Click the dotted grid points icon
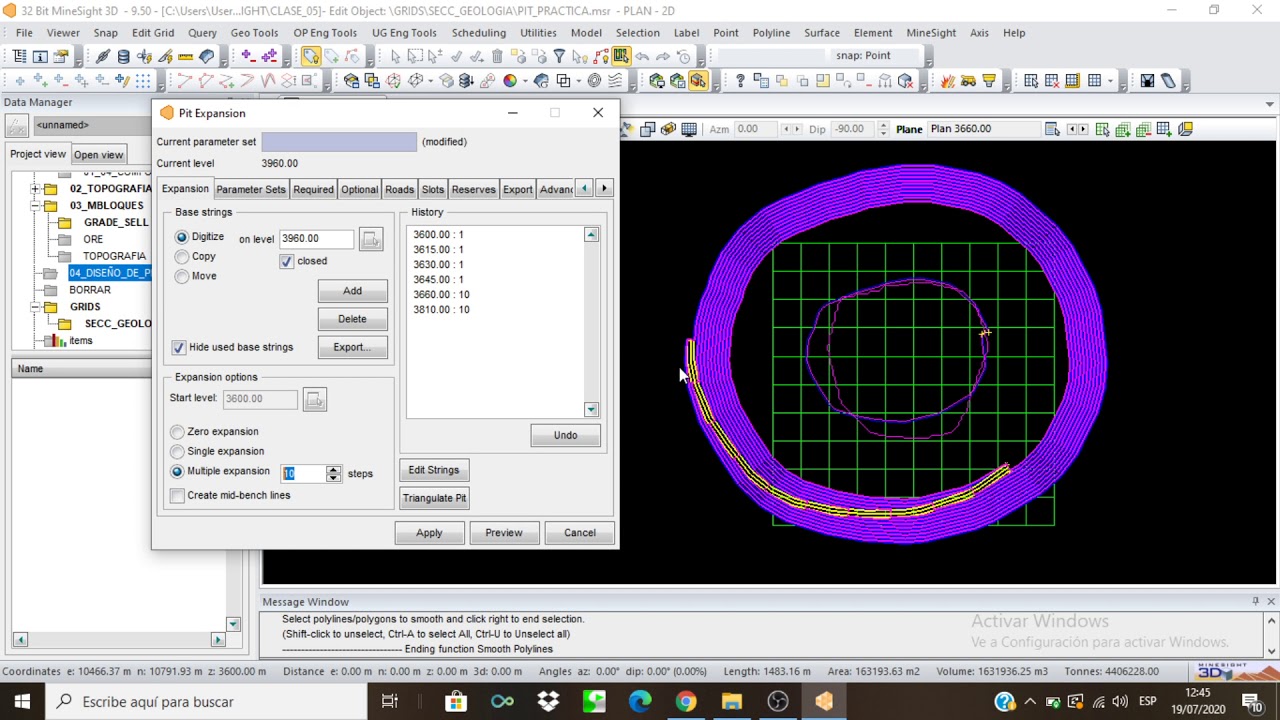 tap(143, 80)
